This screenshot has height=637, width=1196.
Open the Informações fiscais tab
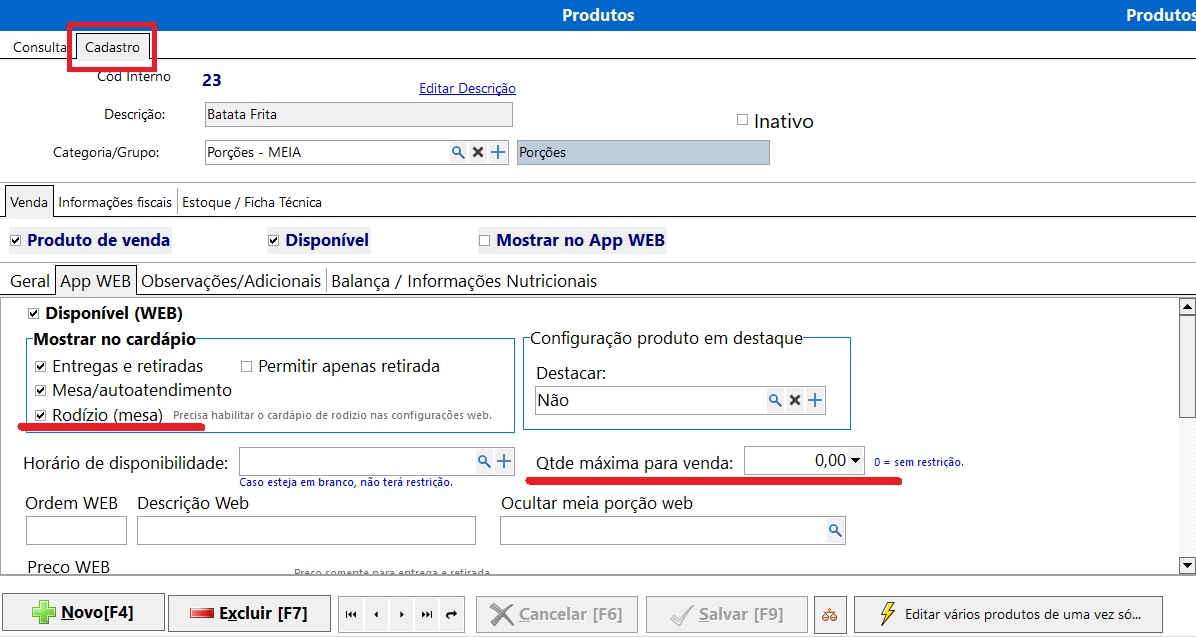click(x=115, y=202)
